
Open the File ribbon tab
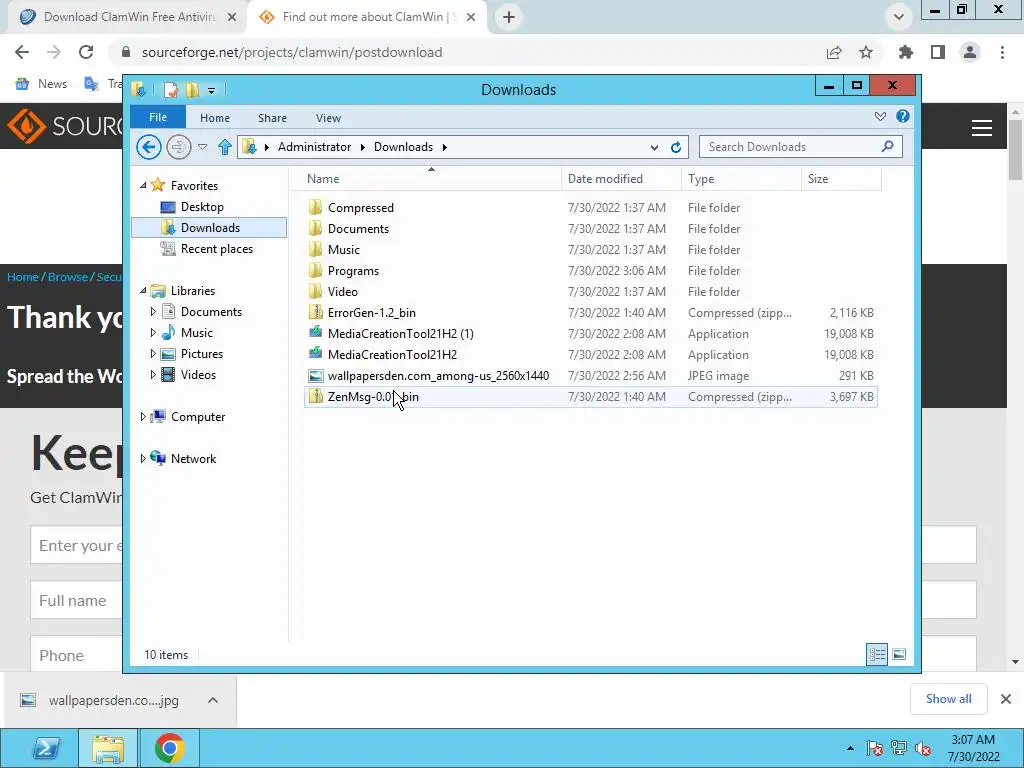pos(158,117)
